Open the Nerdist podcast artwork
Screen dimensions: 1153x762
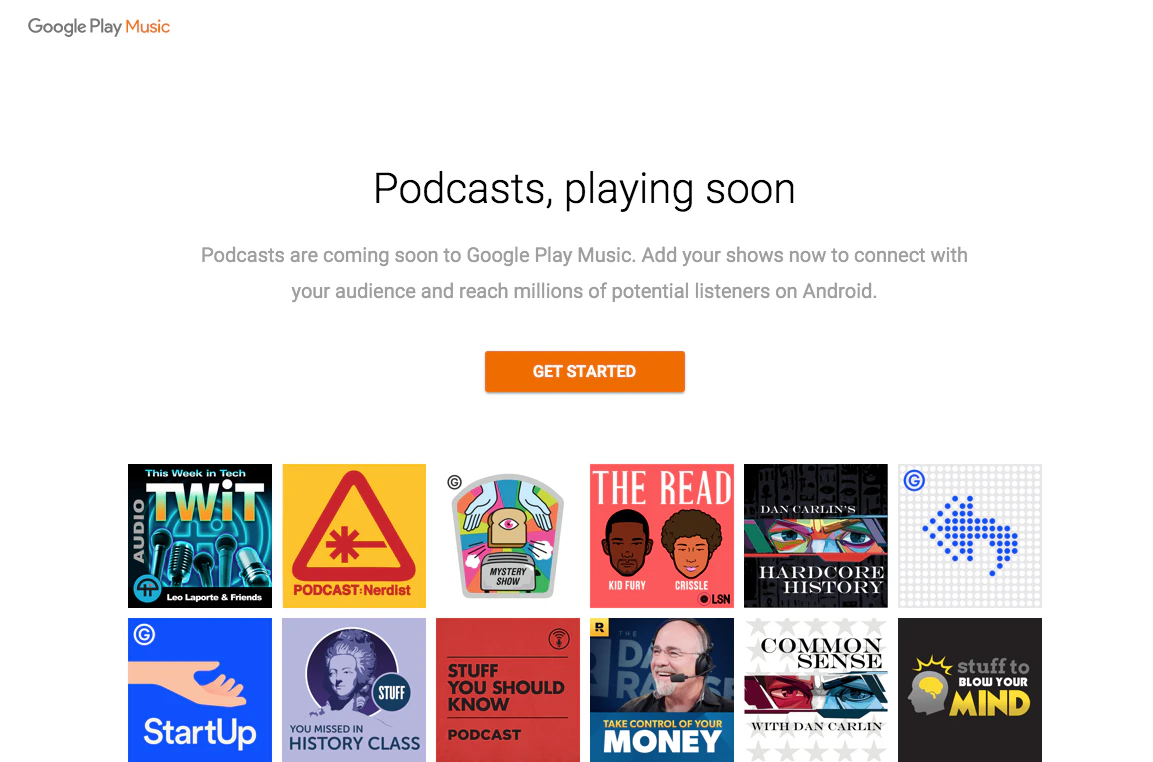click(x=354, y=535)
